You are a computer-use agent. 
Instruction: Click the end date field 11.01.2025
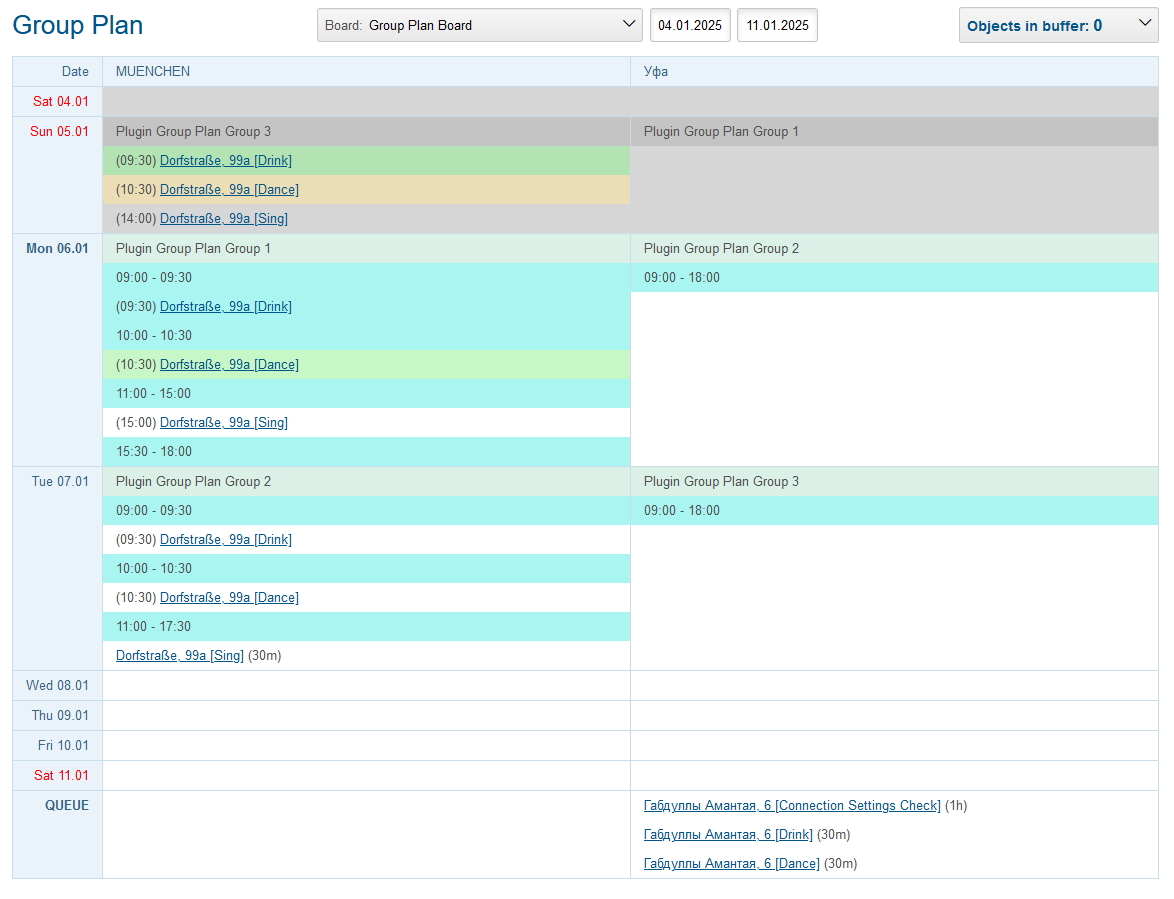[777, 25]
